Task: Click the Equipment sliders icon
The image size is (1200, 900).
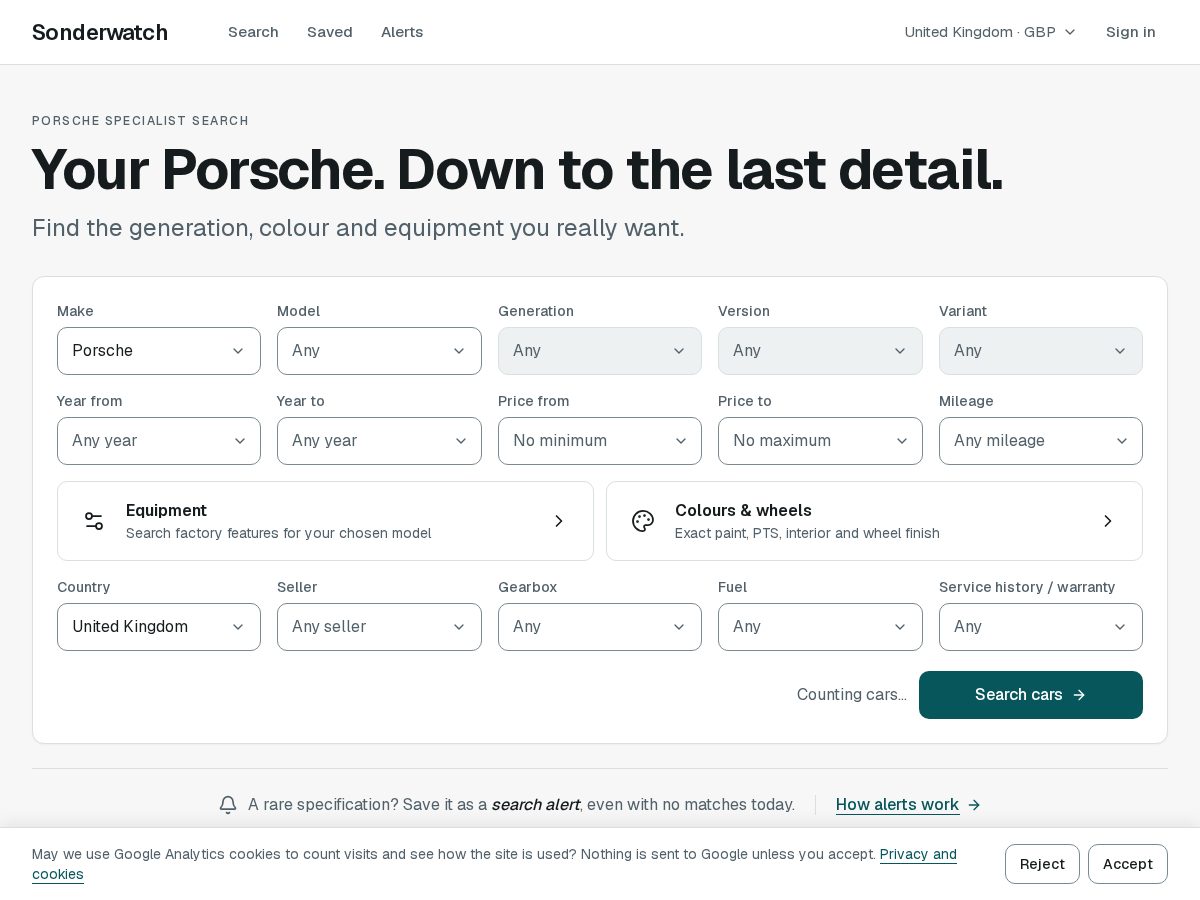Action: click(x=94, y=521)
